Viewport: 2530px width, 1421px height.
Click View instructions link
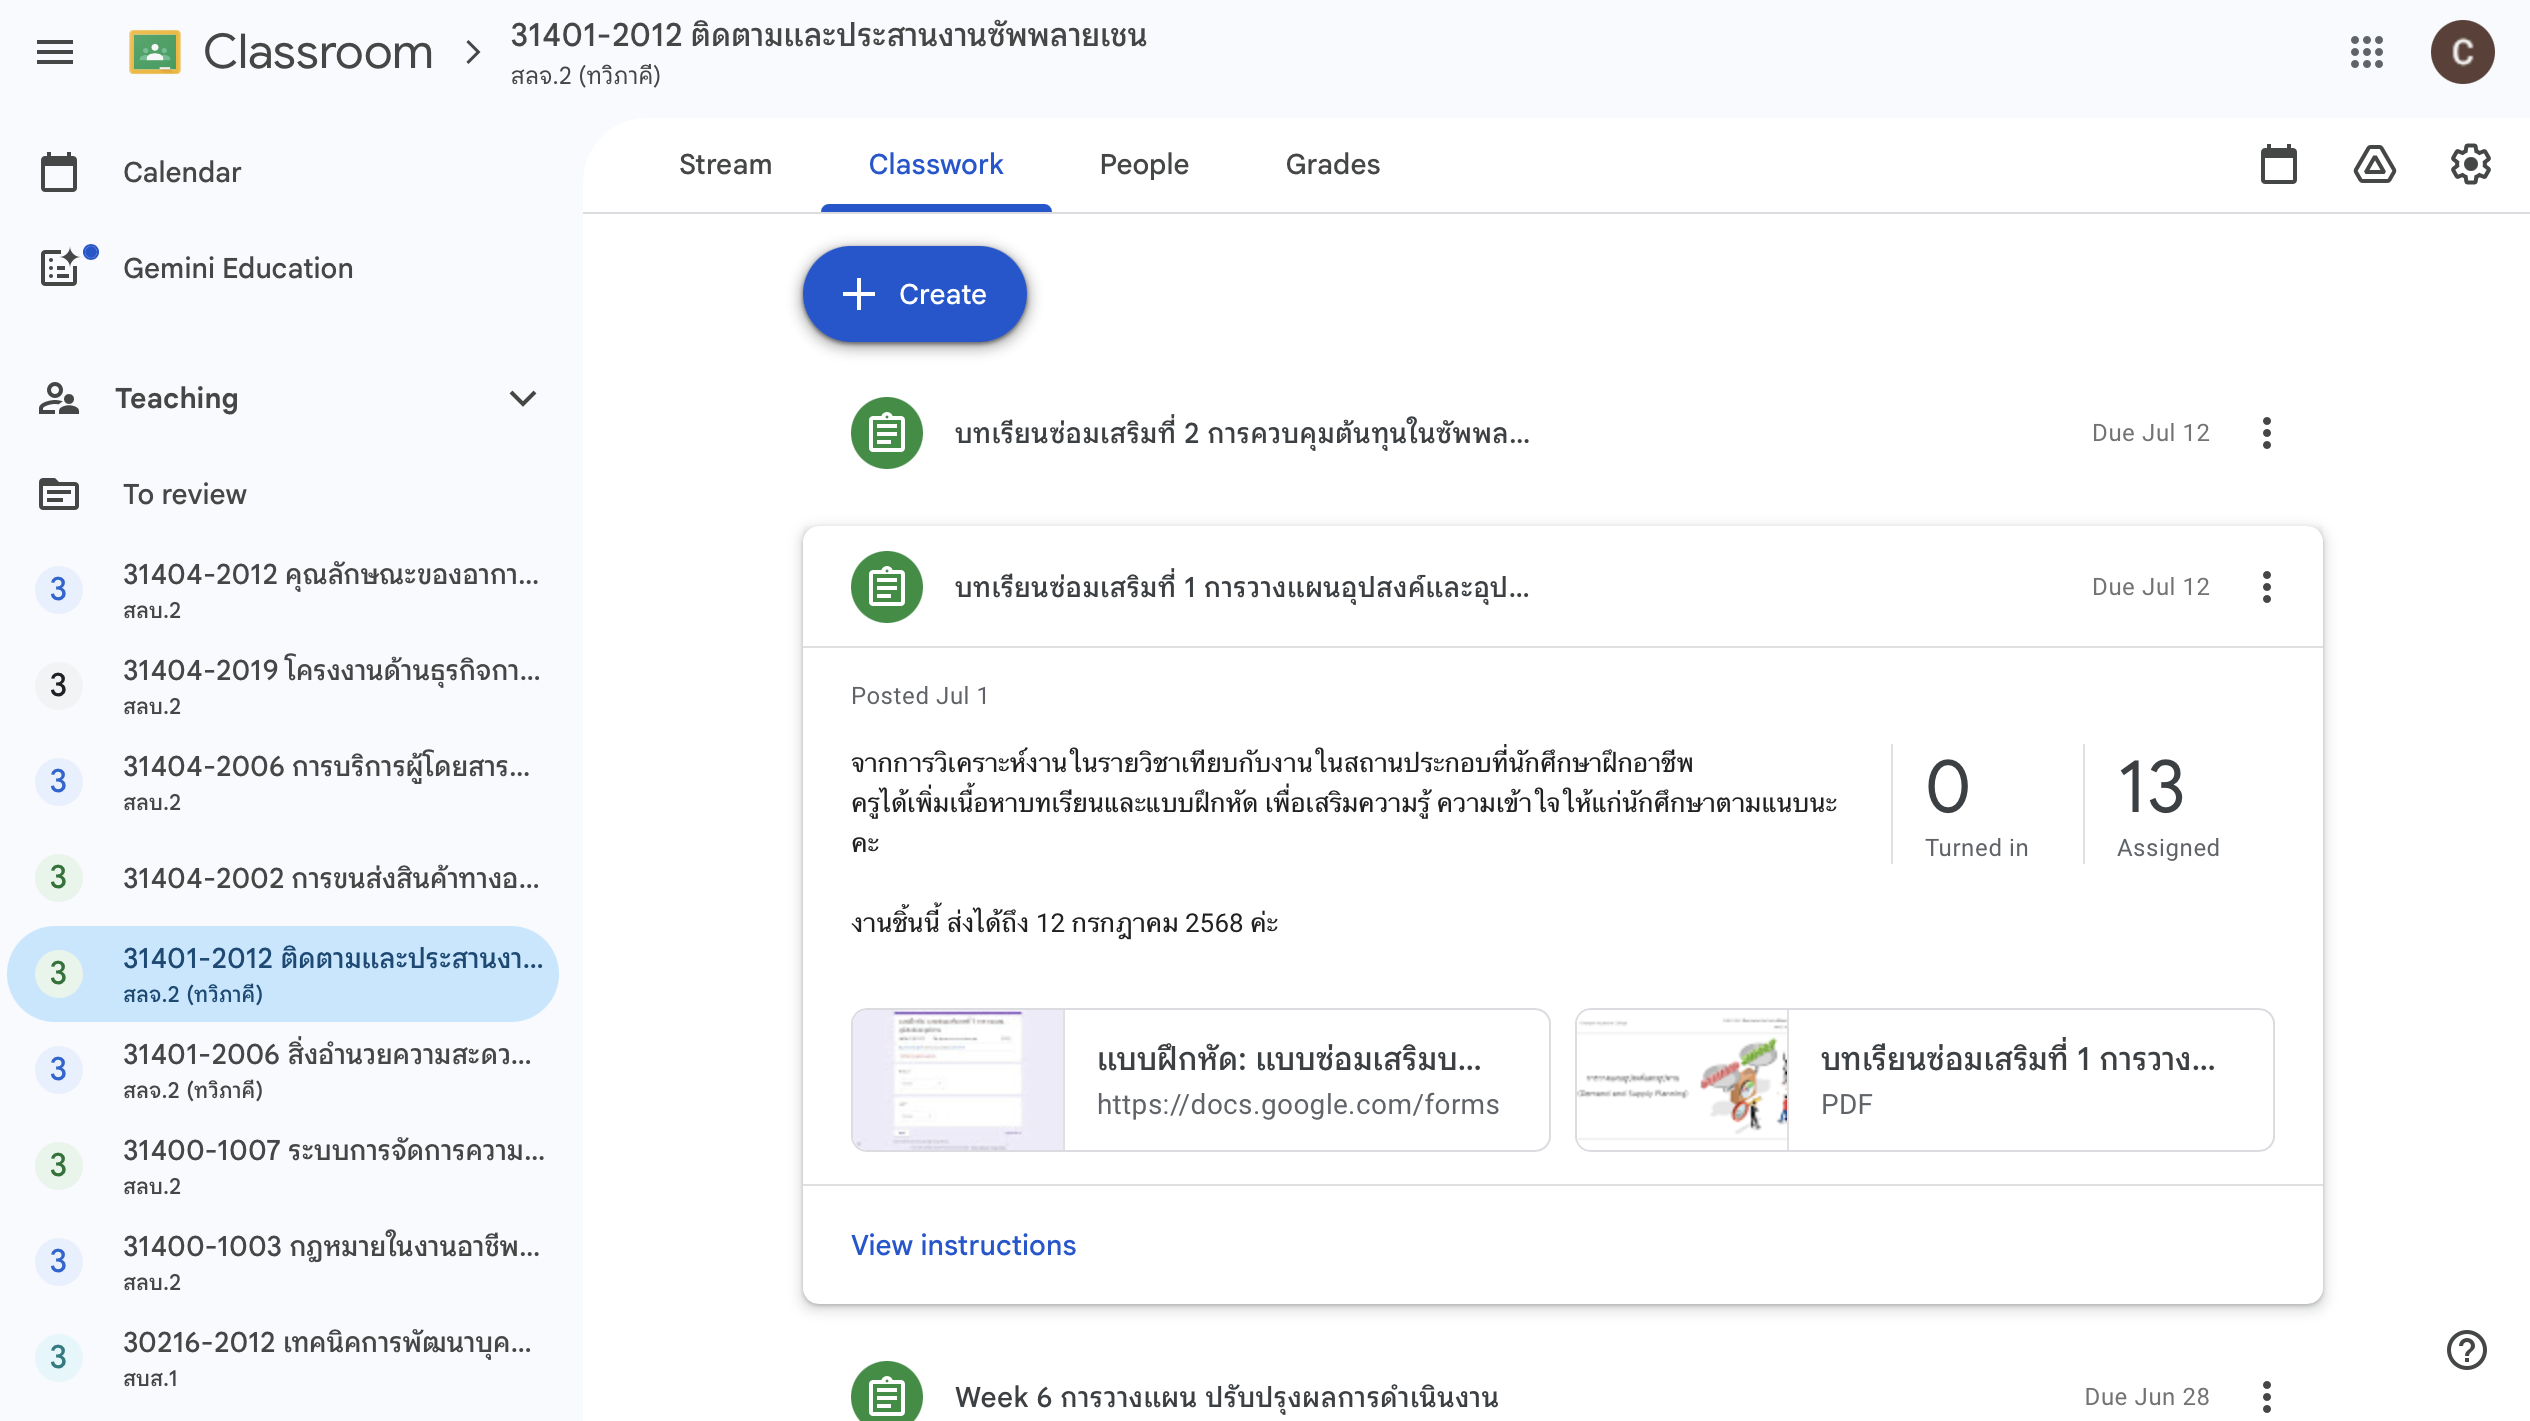[963, 1245]
